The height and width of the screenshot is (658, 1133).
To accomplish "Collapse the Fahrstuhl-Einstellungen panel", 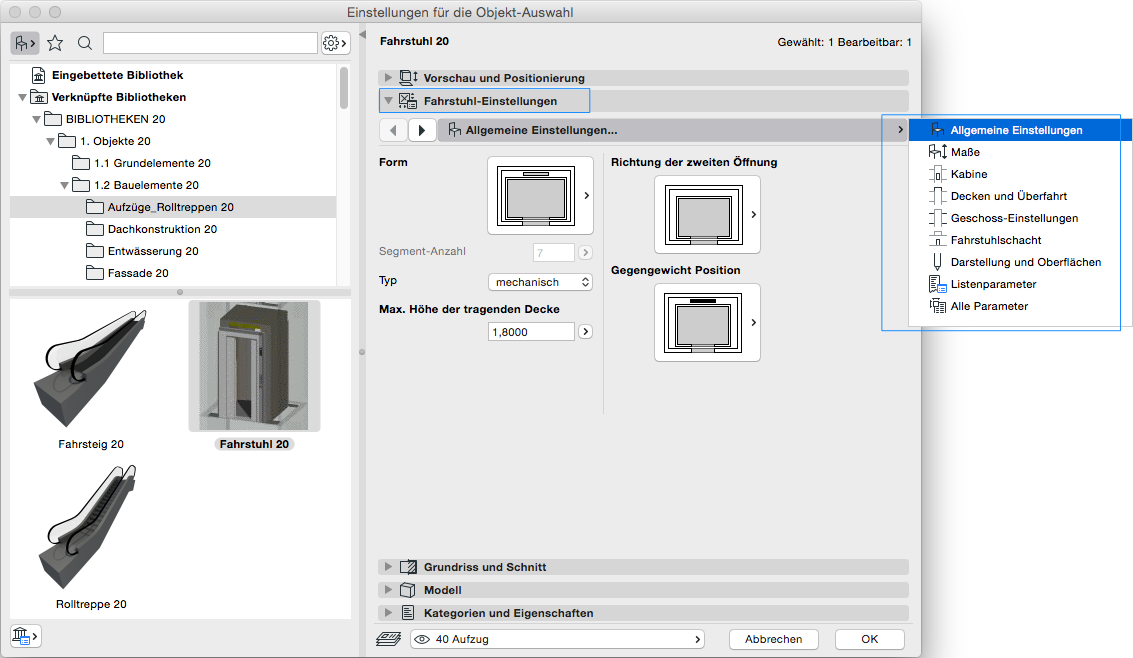I will [389, 101].
